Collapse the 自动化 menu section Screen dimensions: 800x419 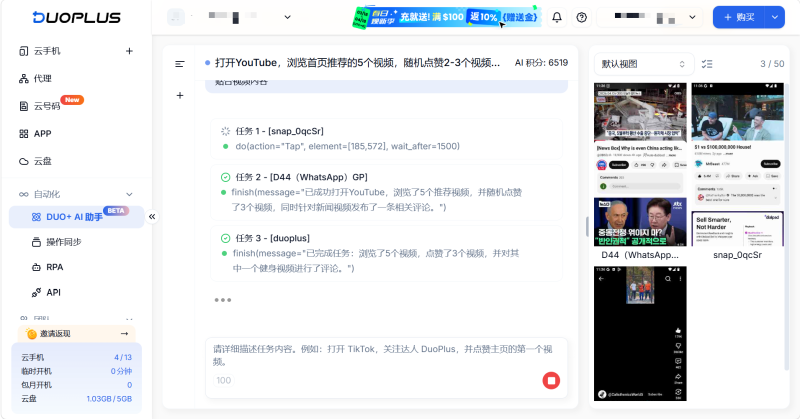click(129, 194)
